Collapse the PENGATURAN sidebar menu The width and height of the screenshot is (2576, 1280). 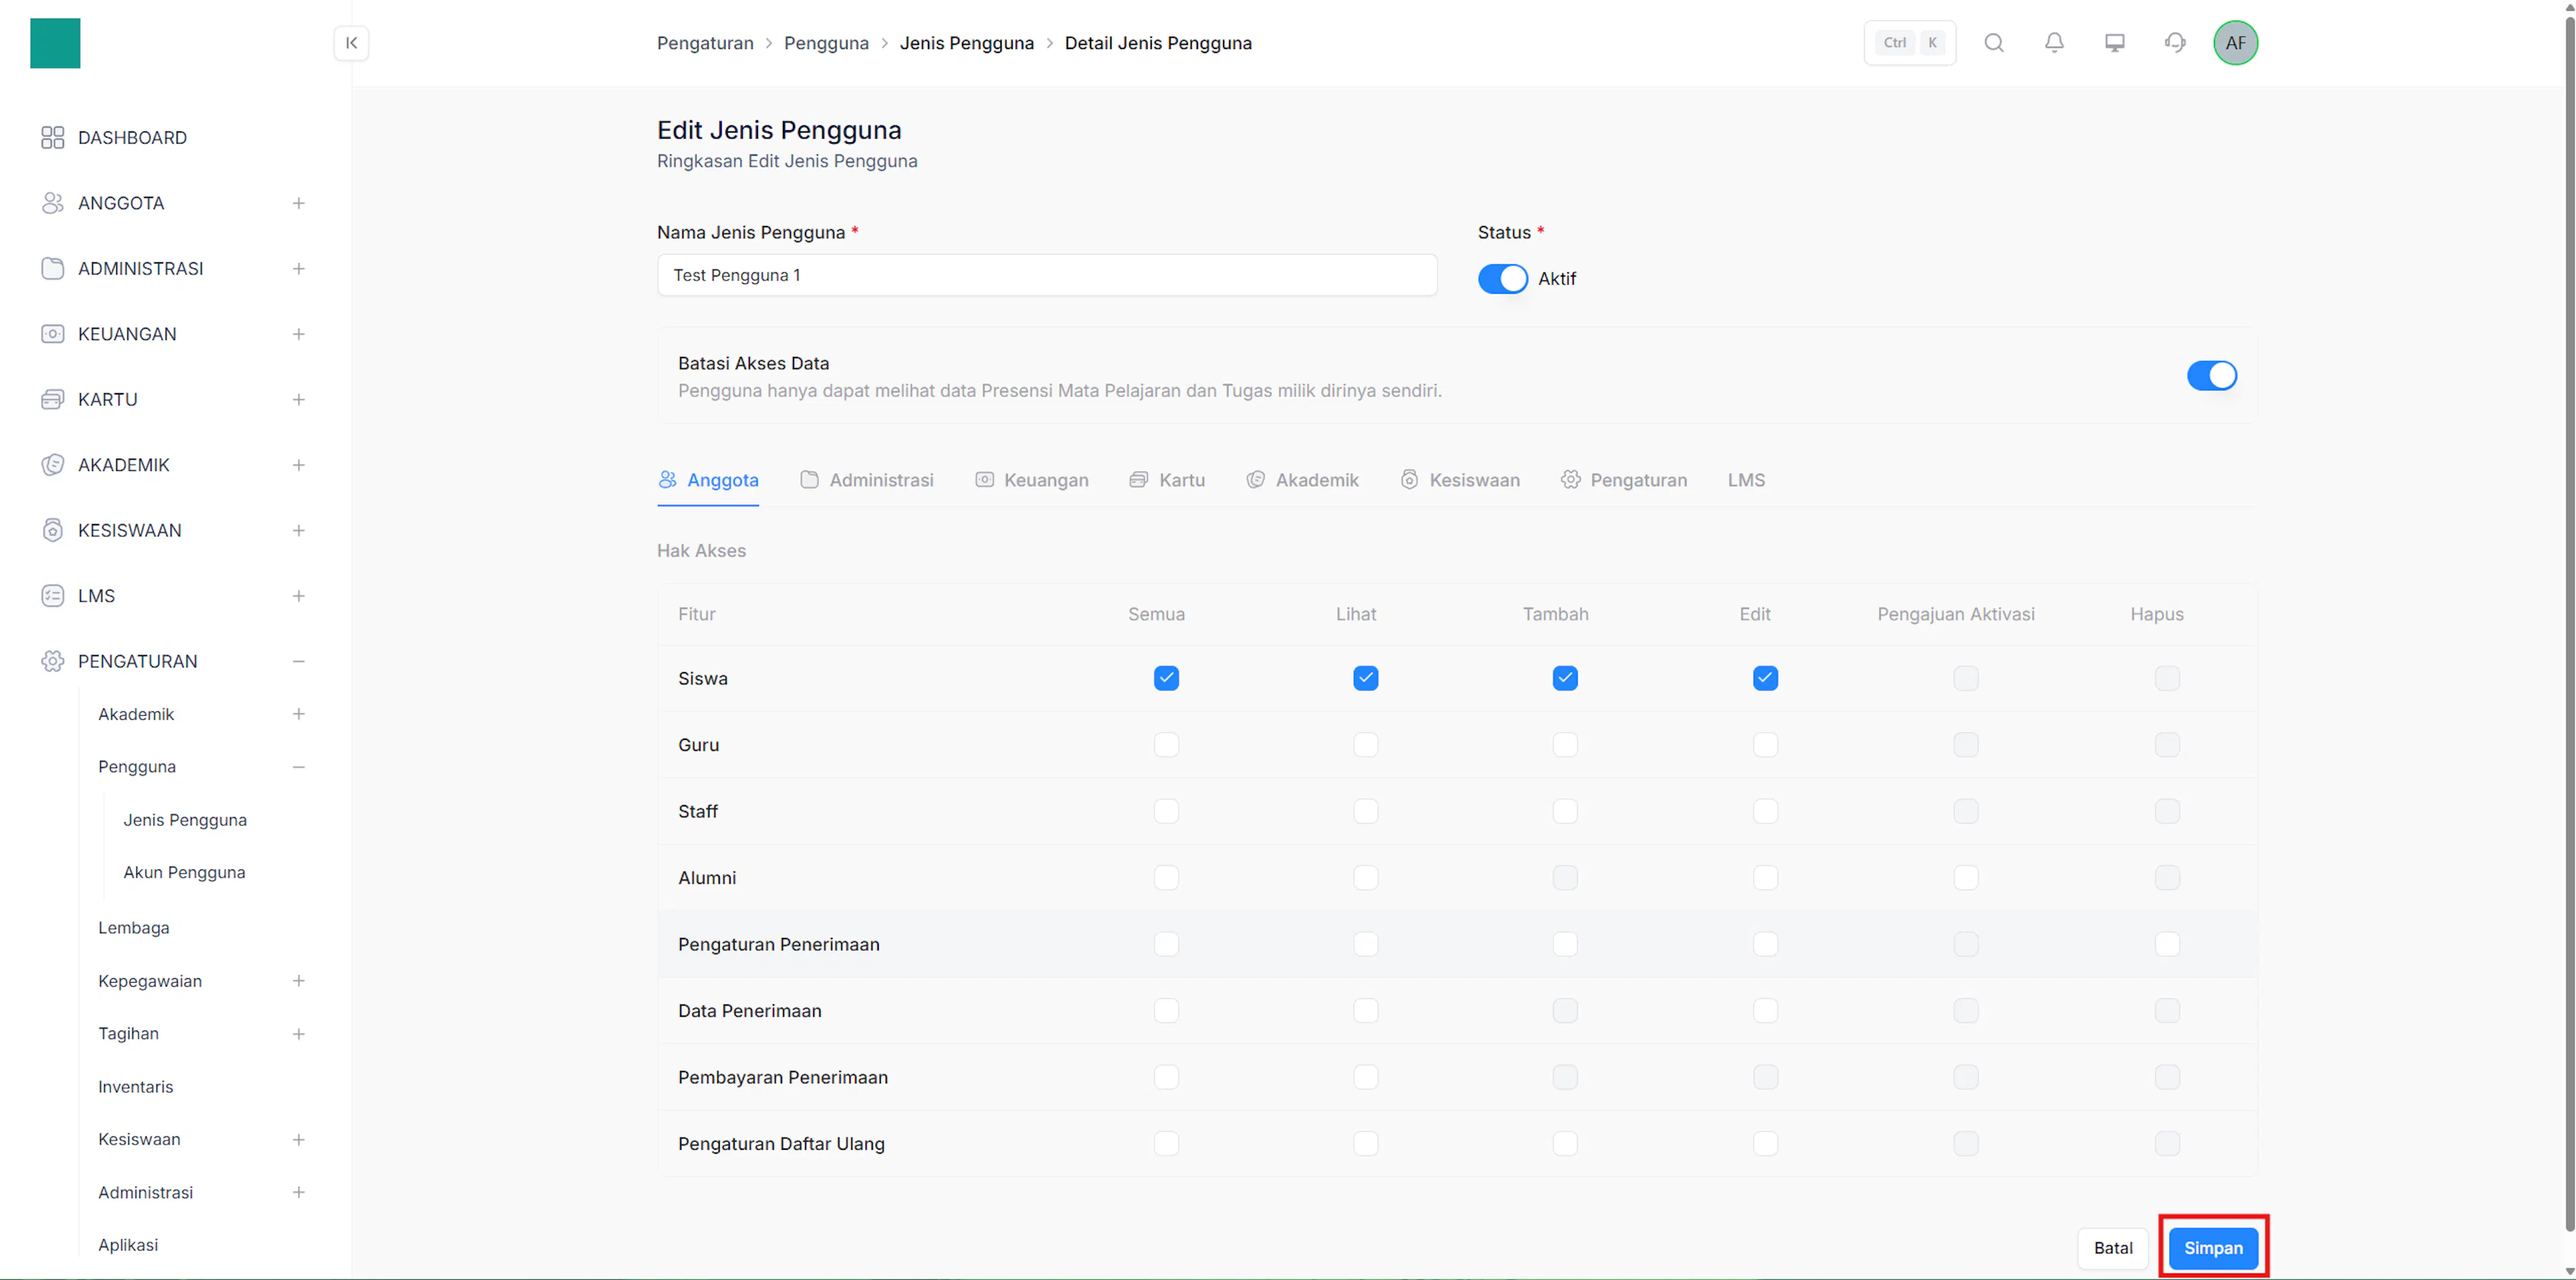tap(298, 661)
